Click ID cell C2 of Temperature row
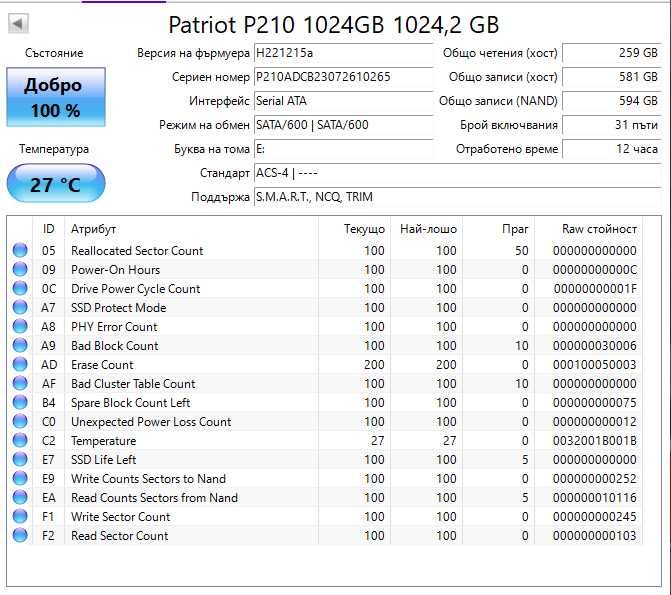Image resolution: width=671 pixels, height=595 pixels. 48,441
